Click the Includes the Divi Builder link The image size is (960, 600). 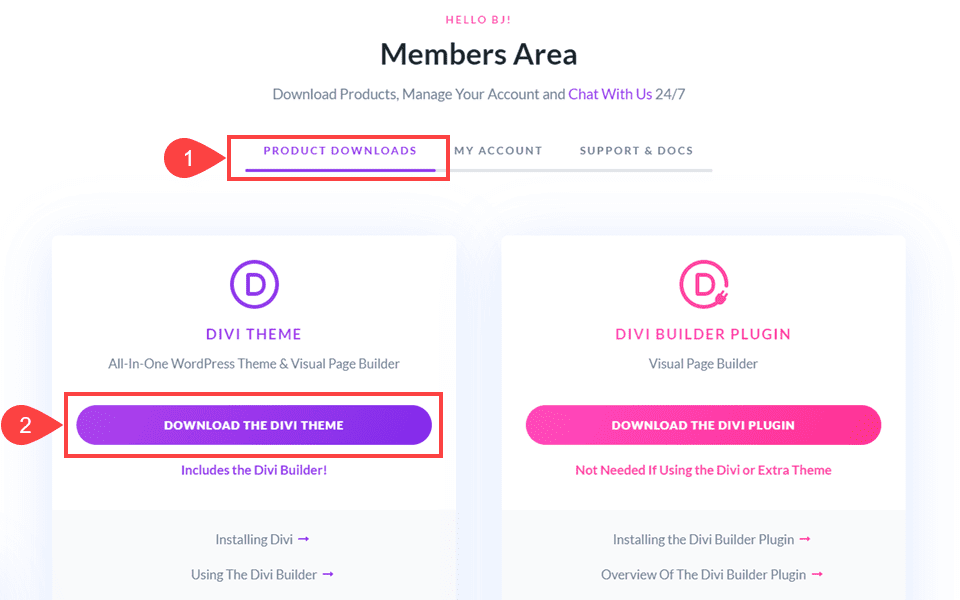pos(254,469)
